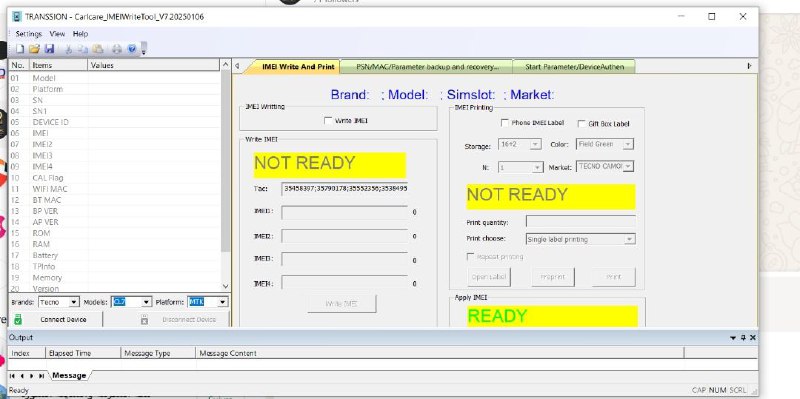Click the New file toolbar icon
The width and height of the screenshot is (800, 399).
[x=20, y=49]
